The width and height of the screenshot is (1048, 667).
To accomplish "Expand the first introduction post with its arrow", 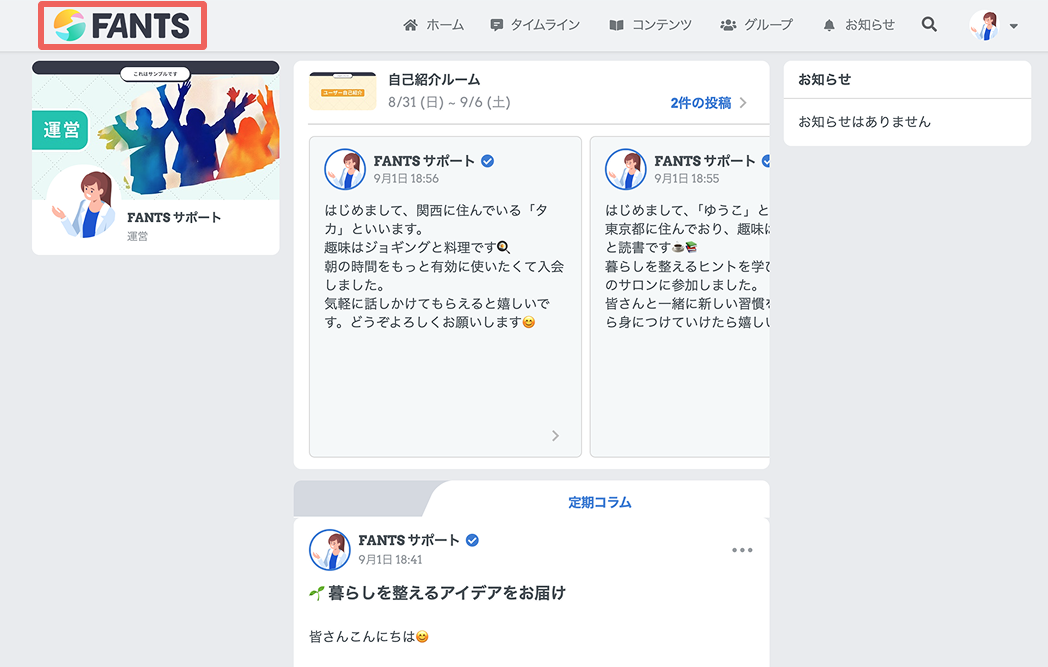I will tap(555, 436).
